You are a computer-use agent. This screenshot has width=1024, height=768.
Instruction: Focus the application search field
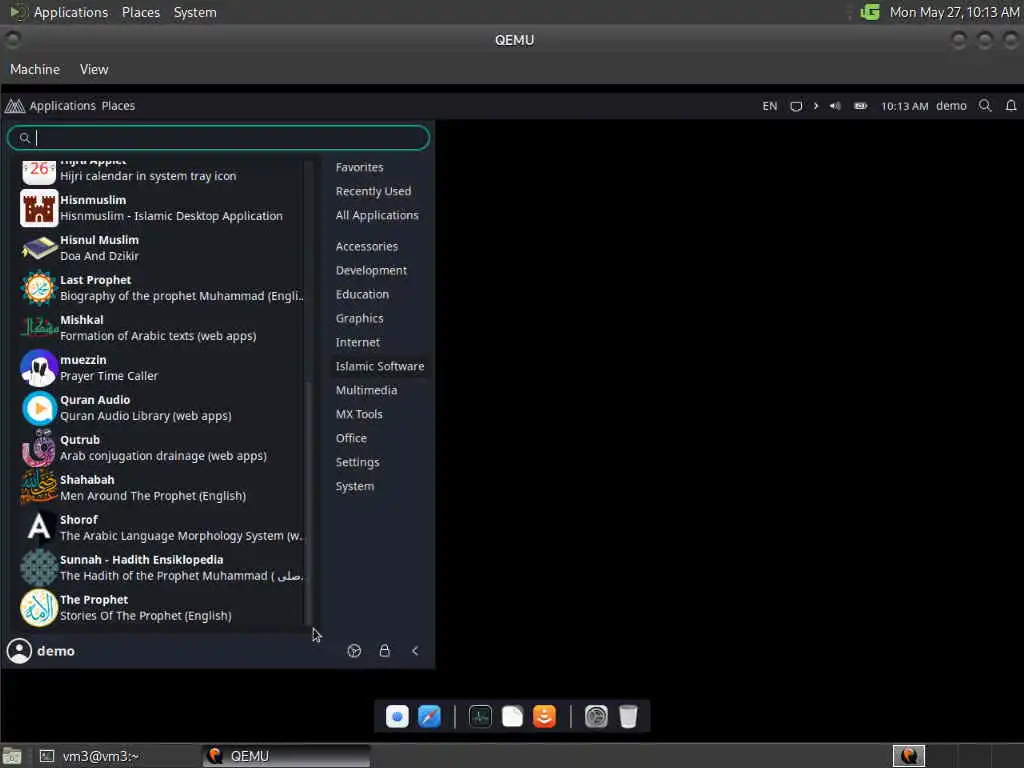(218, 138)
